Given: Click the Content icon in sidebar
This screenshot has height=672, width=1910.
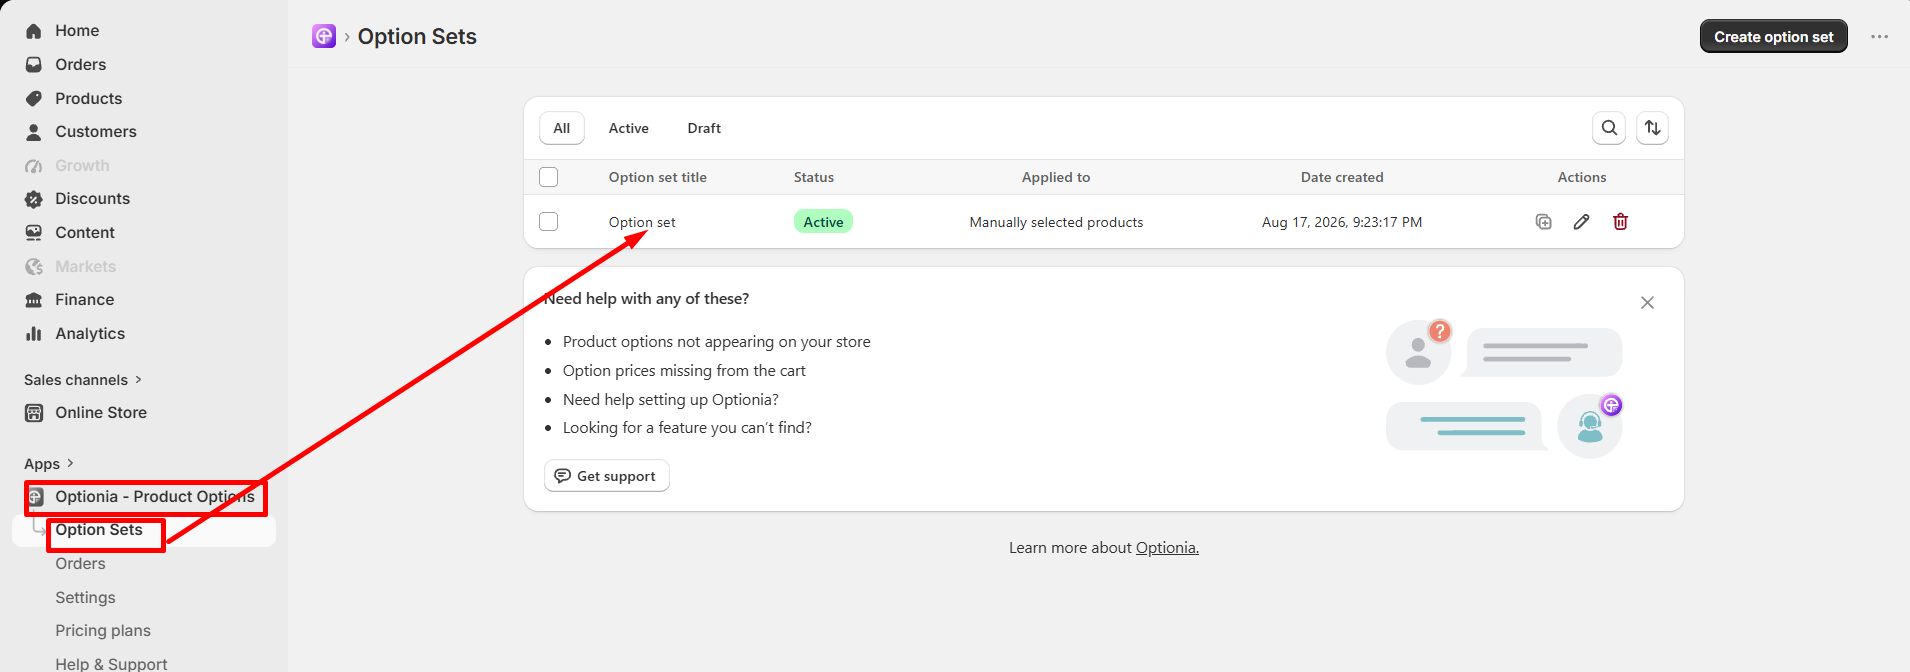Looking at the screenshot, I should point(34,233).
